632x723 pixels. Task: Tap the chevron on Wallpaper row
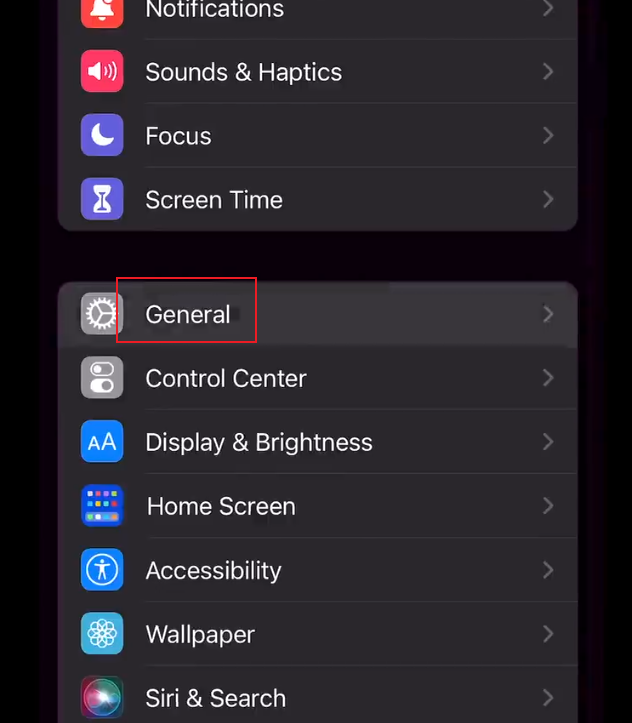548,634
